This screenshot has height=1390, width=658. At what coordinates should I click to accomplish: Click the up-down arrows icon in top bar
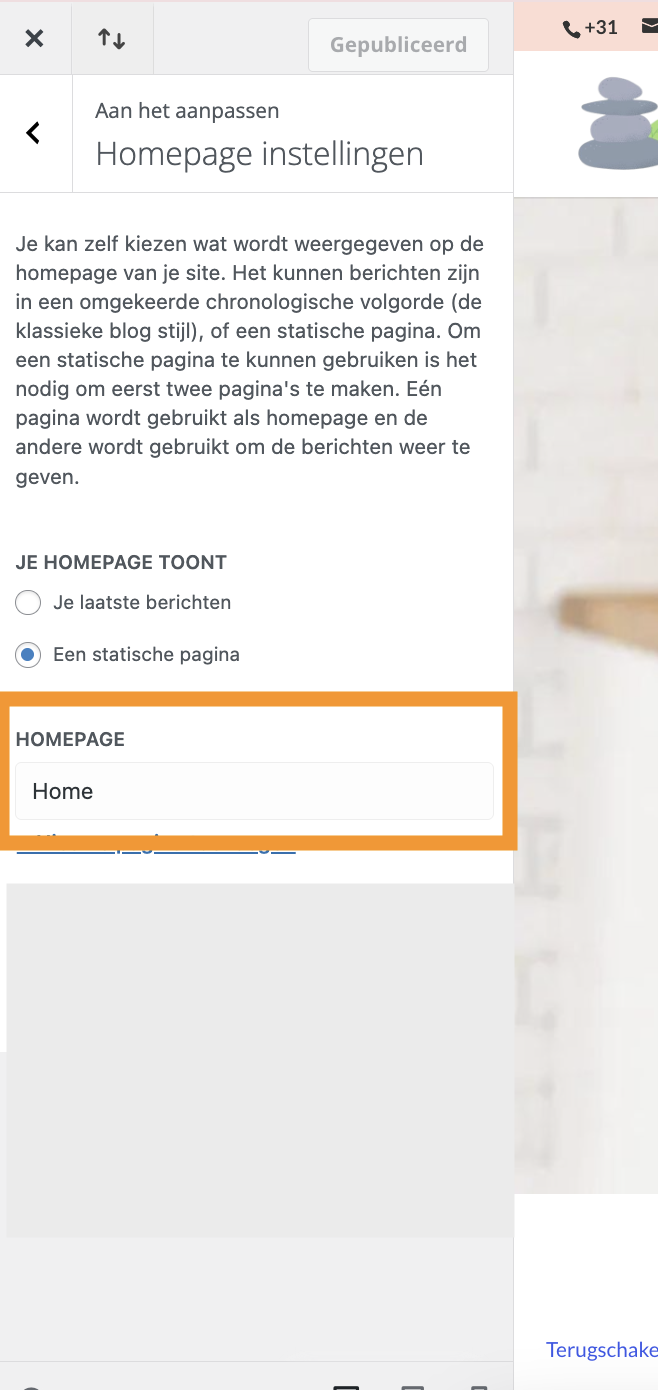[x=111, y=39]
